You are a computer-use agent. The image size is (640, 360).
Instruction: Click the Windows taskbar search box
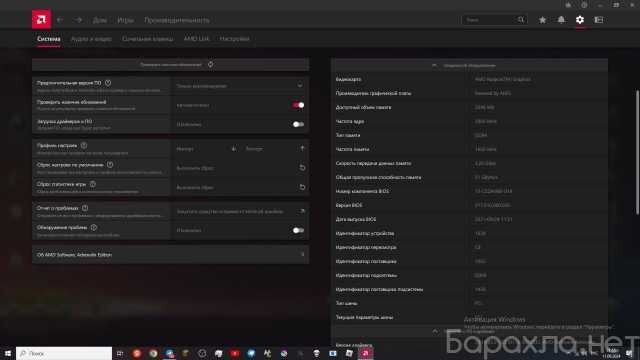64,353
